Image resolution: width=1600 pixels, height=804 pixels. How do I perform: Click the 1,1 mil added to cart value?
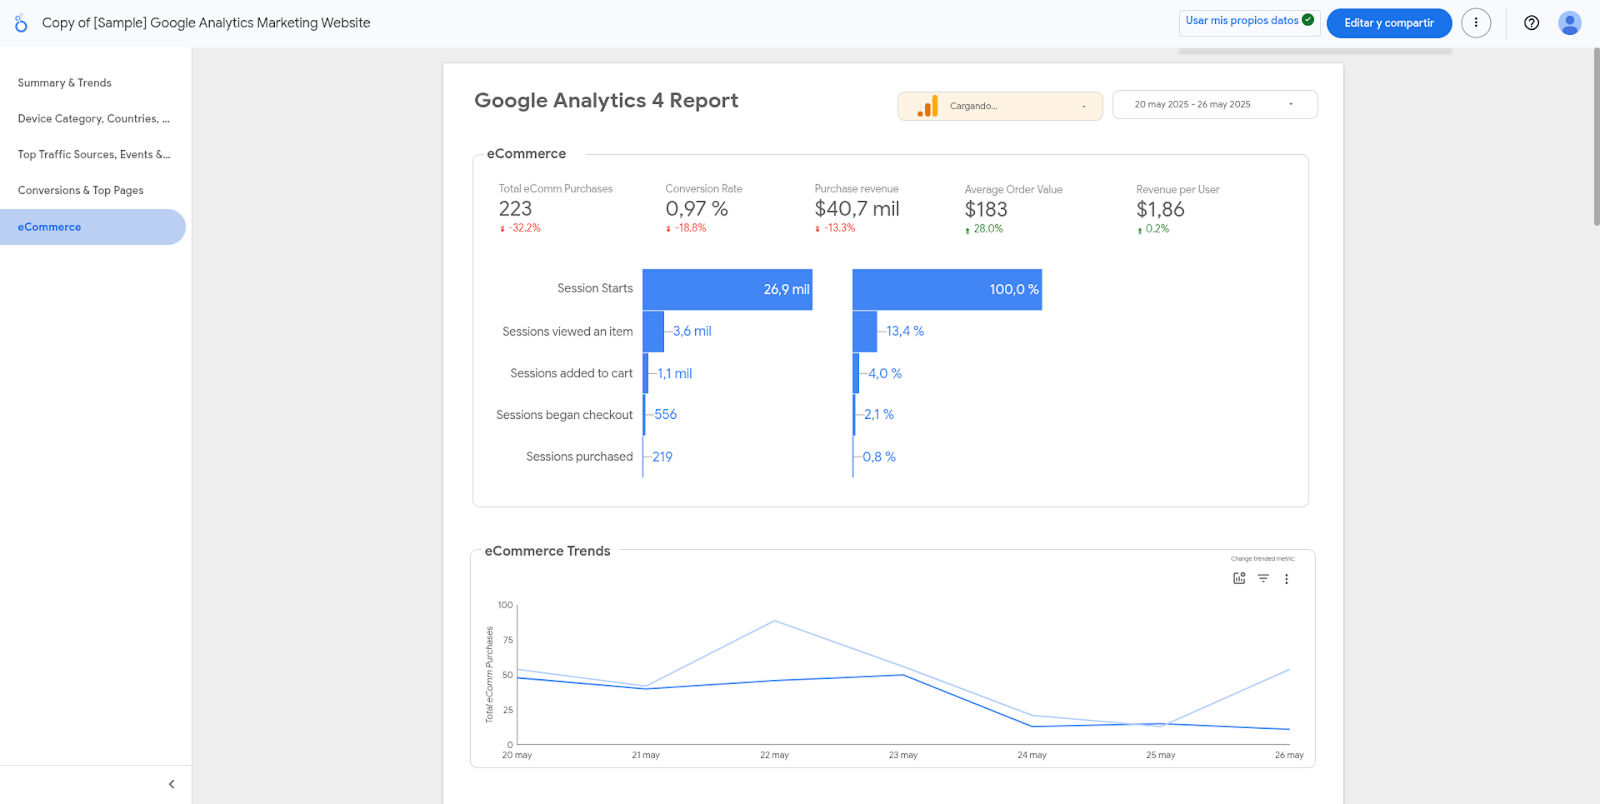[x=675, y=374]
